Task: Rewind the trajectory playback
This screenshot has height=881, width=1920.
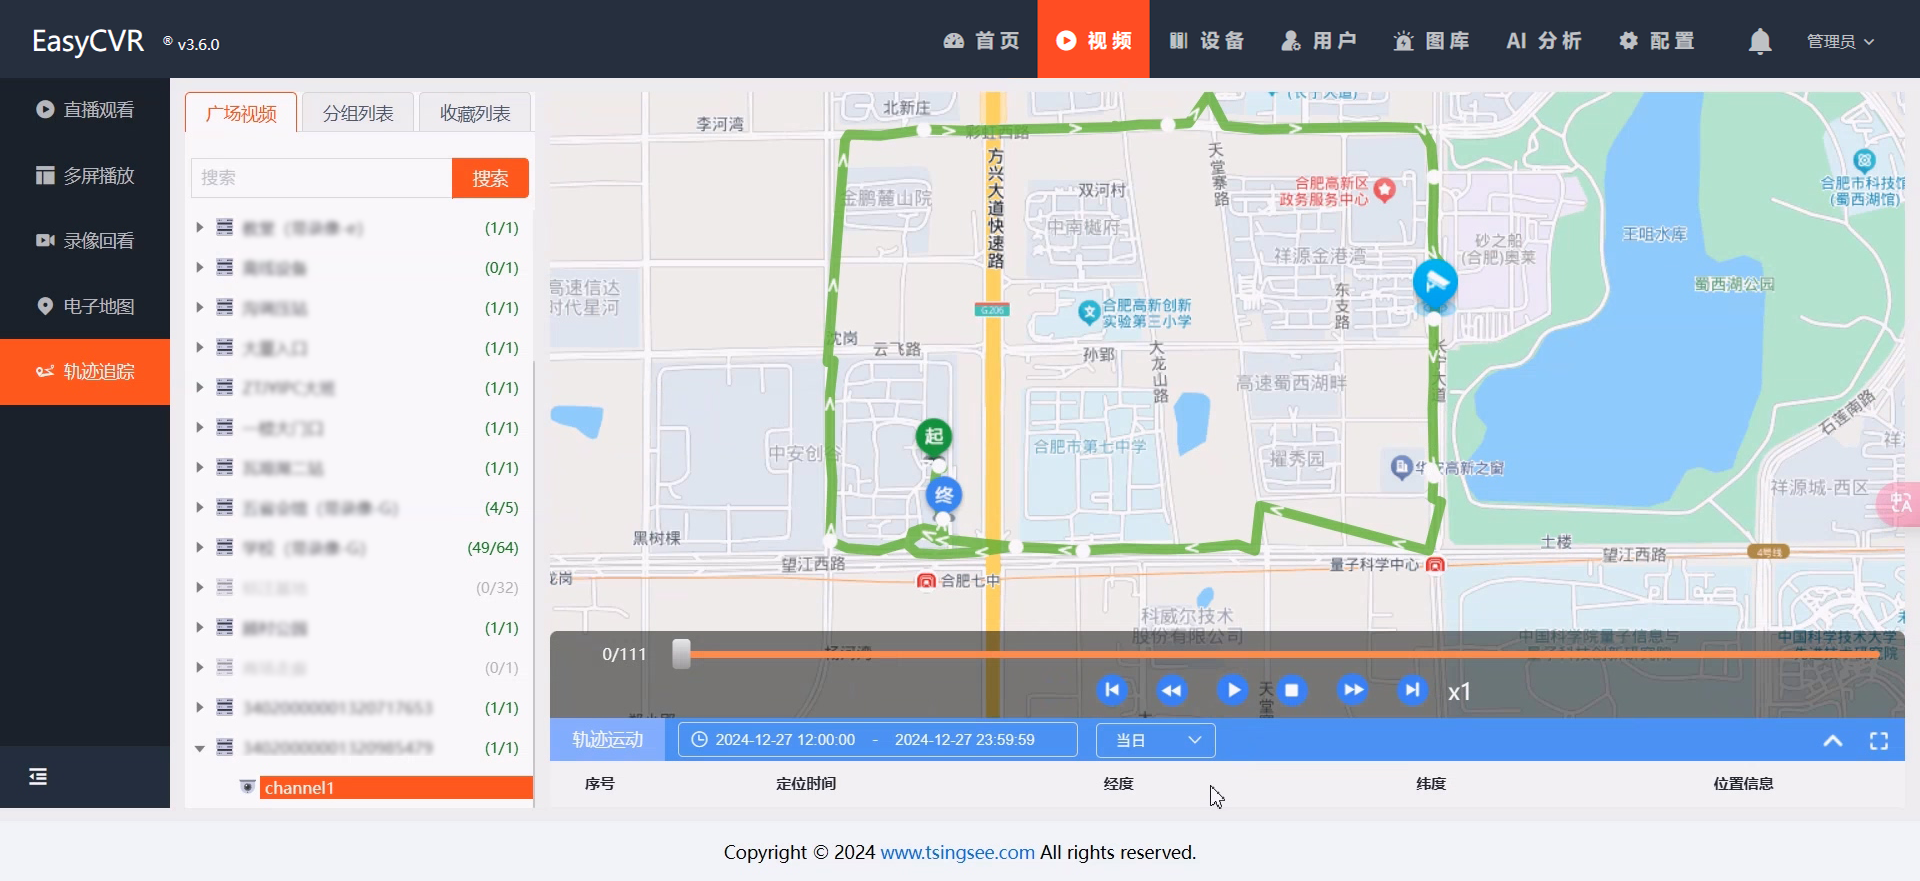Action: 1172,690
